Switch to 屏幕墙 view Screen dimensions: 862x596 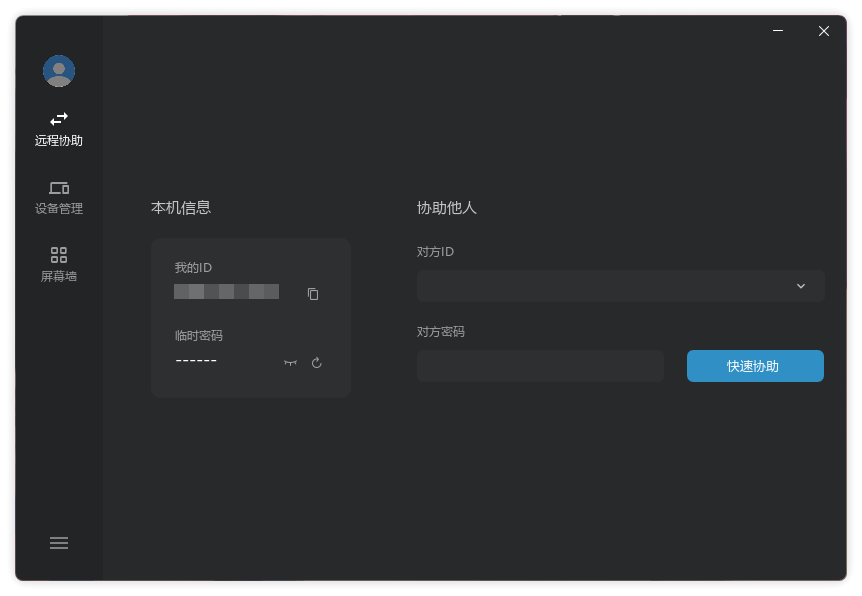(59, 264)
